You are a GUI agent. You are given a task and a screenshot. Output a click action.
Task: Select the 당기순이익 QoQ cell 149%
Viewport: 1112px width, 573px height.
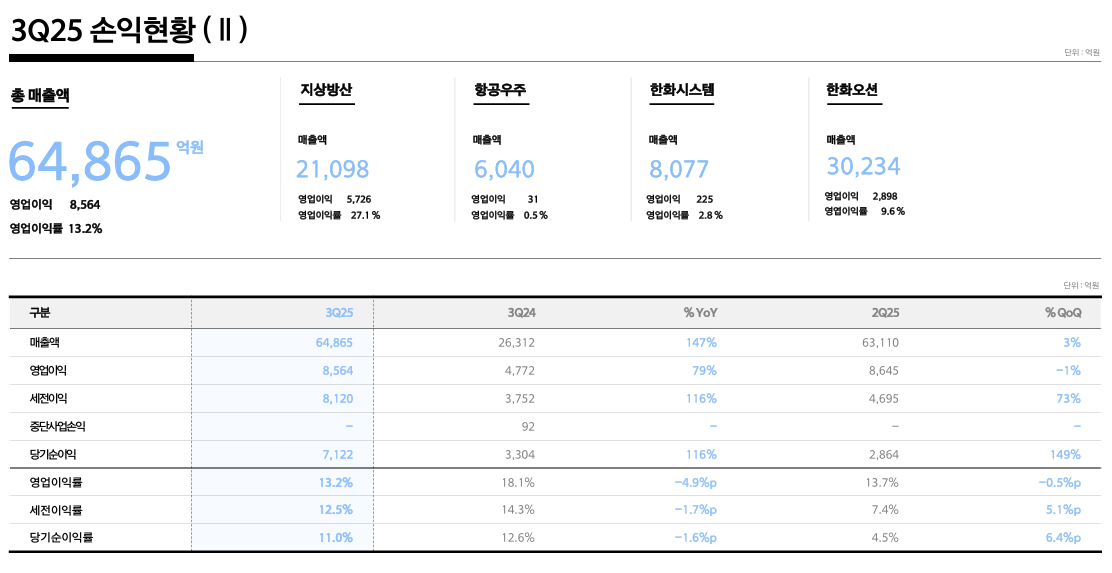(x=1066, y=455)
